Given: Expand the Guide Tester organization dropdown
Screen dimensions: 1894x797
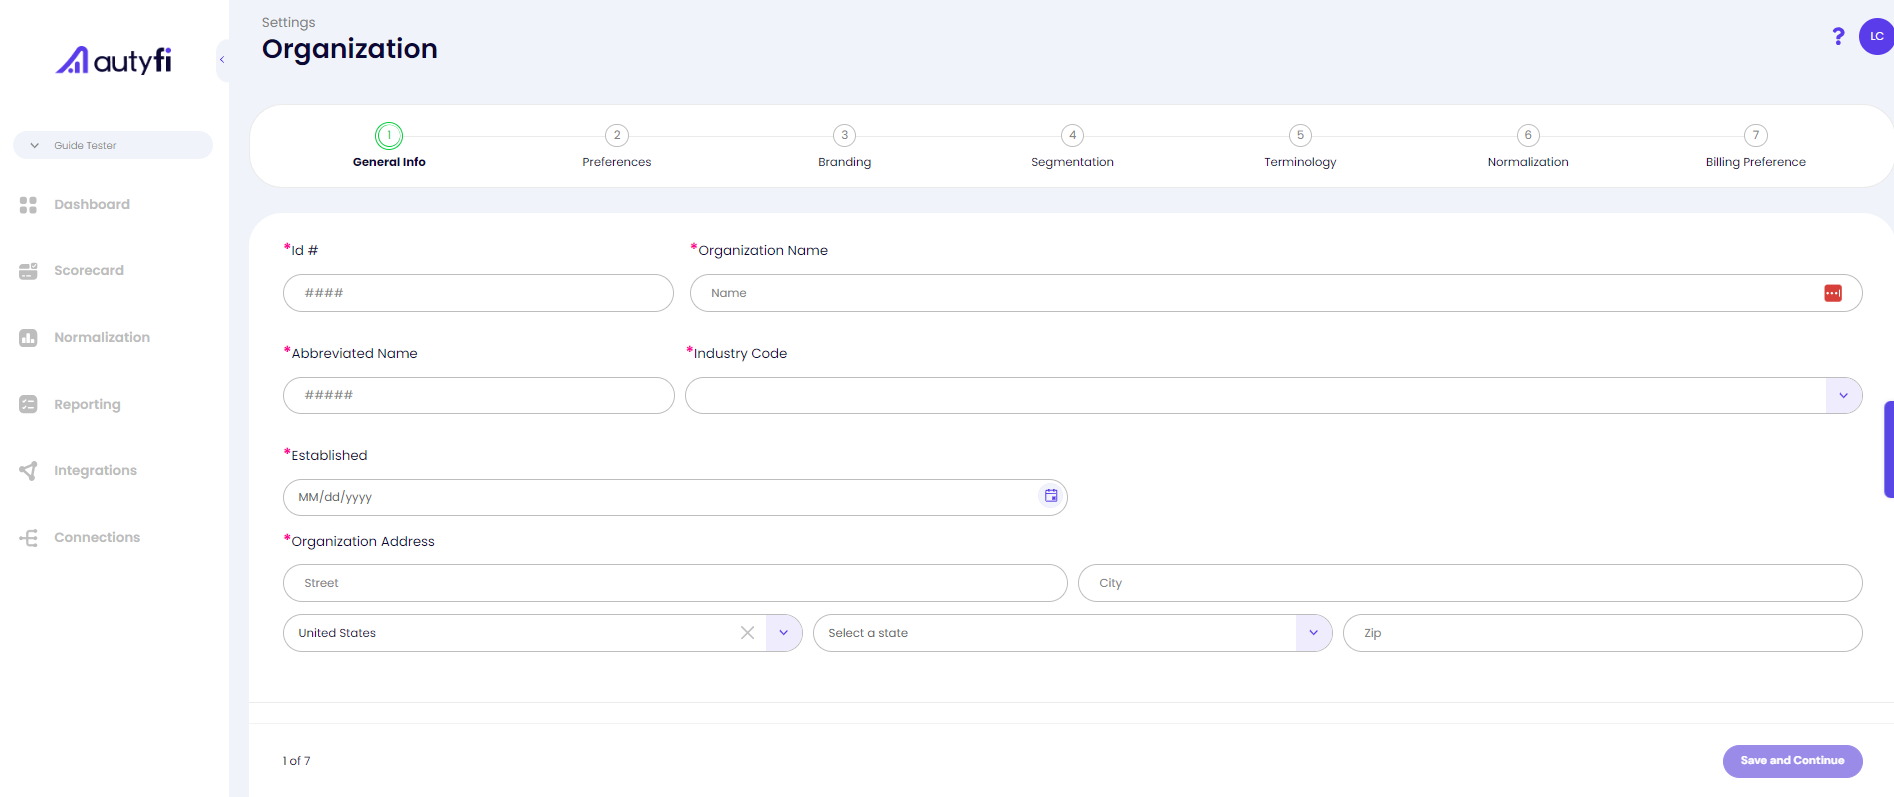Looking at the screenshot, I should coord(113,145).
